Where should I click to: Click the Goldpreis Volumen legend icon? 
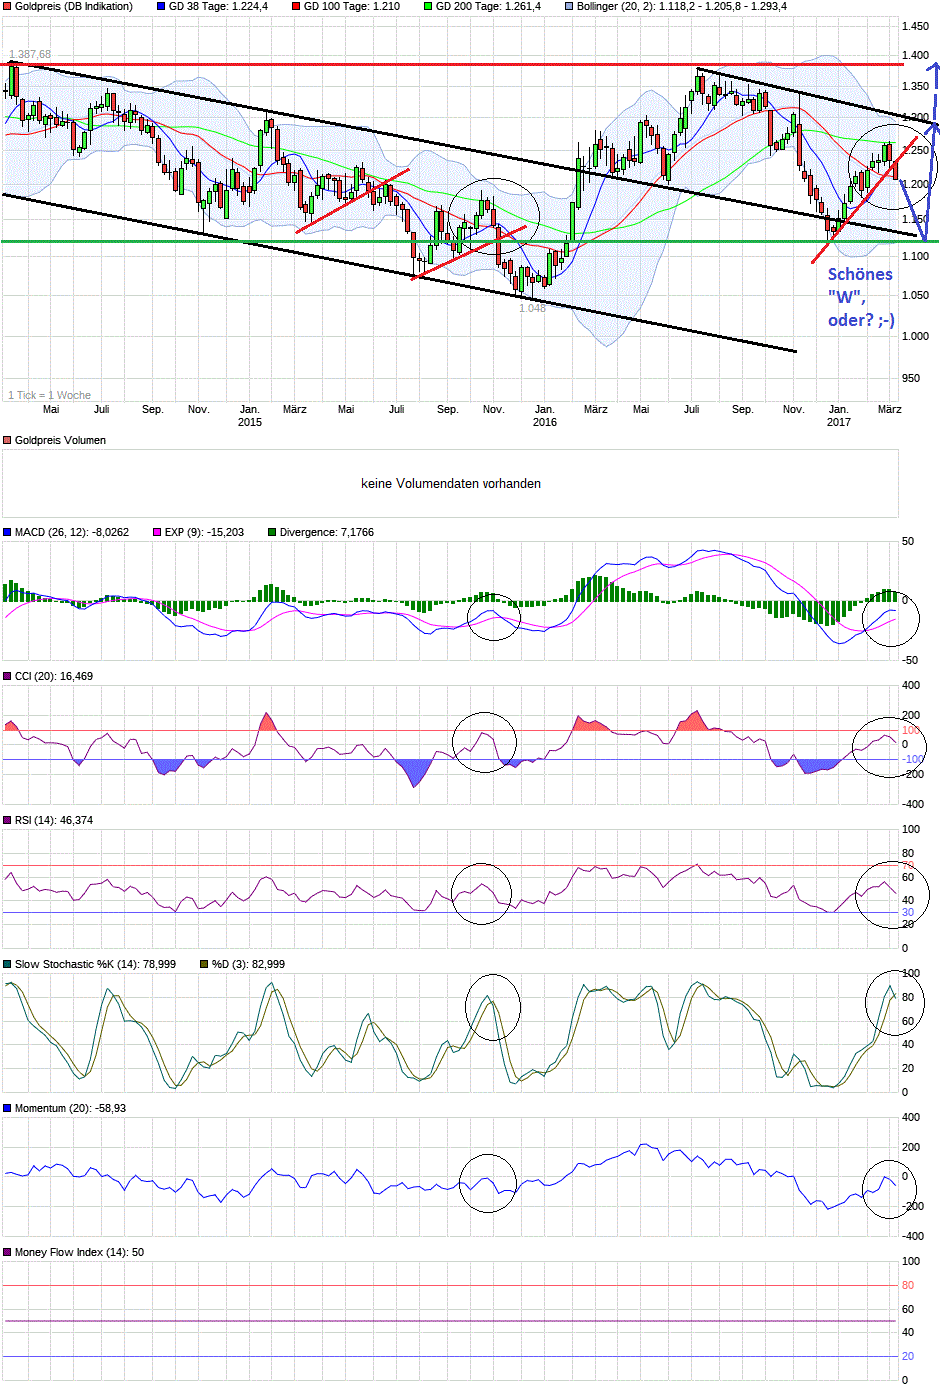(7, 439)
